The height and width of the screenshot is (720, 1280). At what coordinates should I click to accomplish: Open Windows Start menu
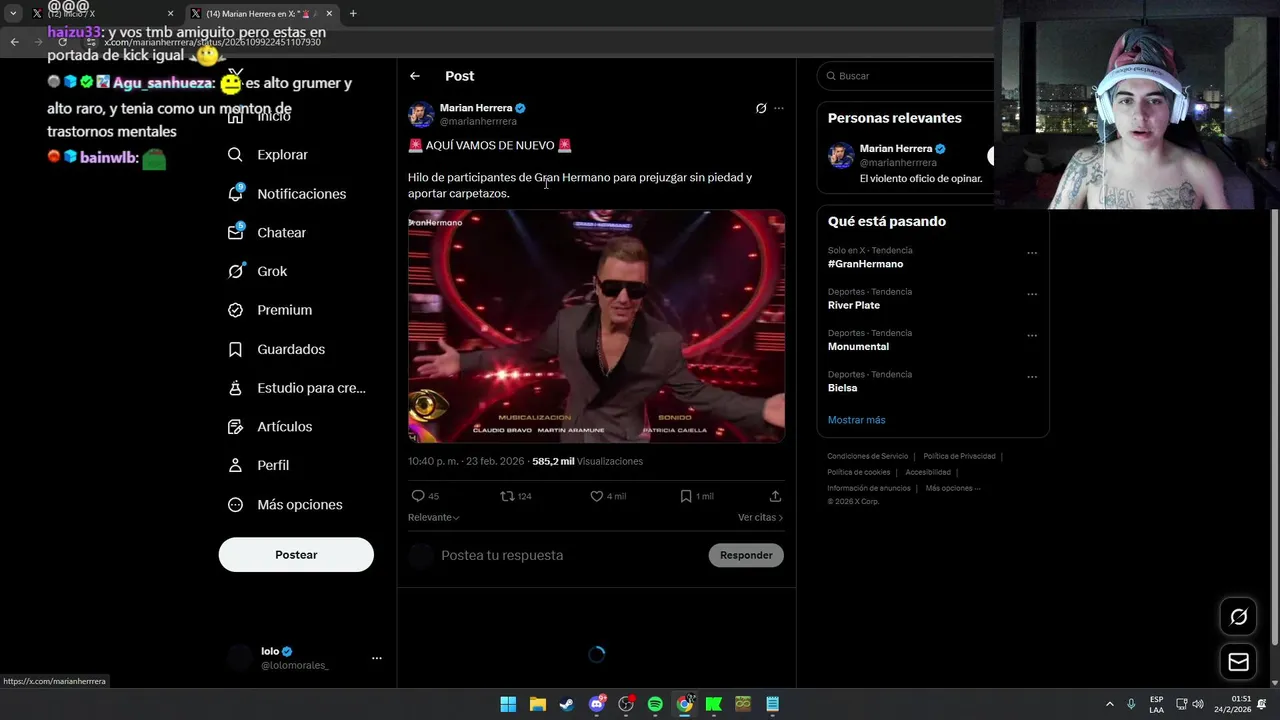pos(508,704)
